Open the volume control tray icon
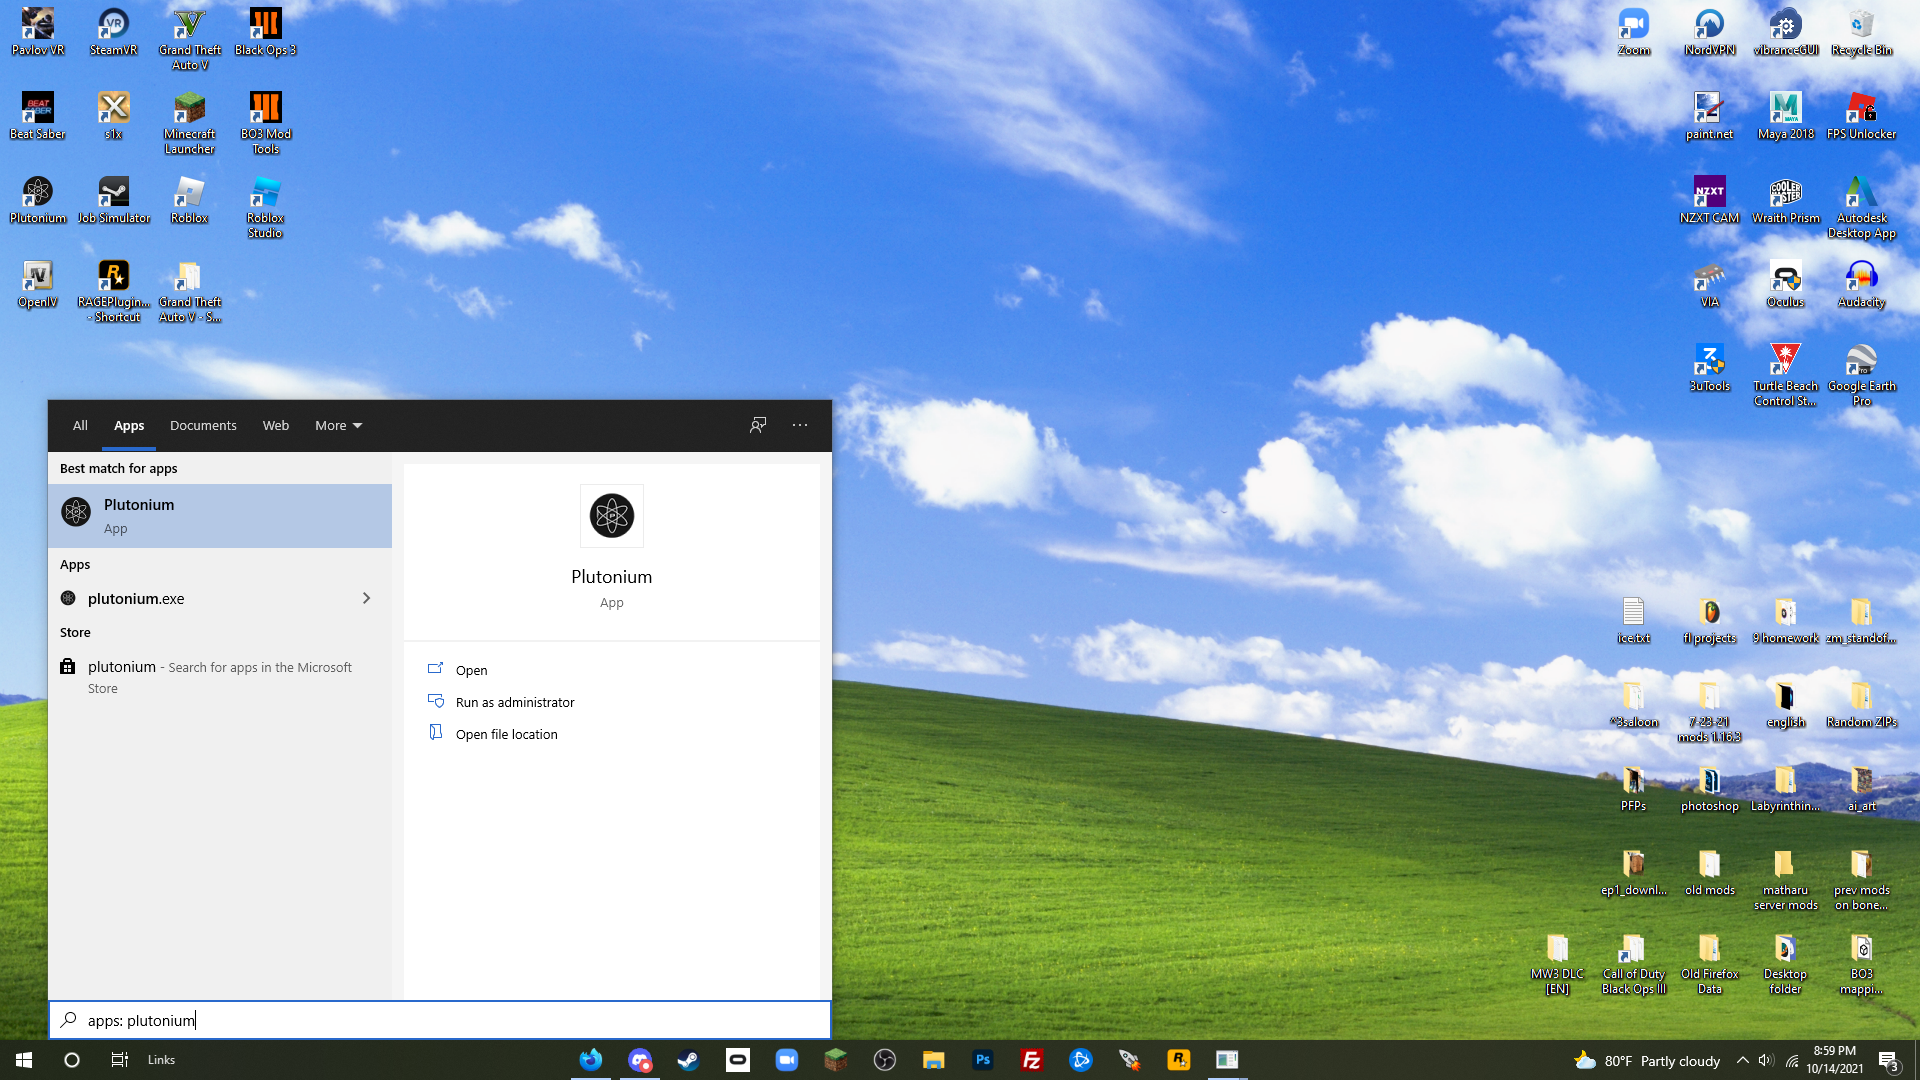1920x1080 pixels. click(1766, 1060)
